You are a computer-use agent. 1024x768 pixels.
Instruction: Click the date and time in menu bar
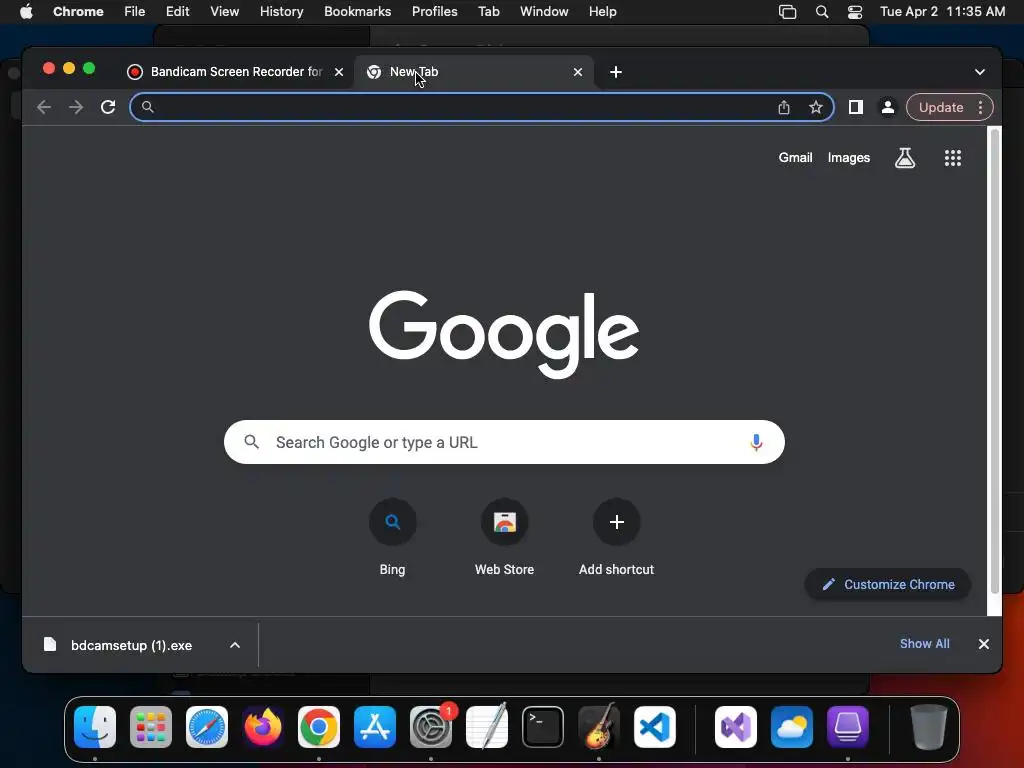(942, 12)
